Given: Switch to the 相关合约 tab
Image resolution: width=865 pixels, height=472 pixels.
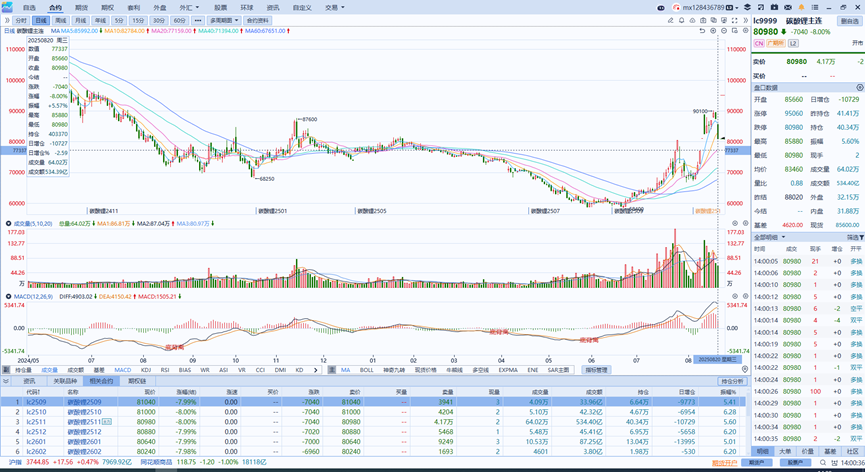Looking at the screenshot, I should pyautogui.click(x=101, y=381).
